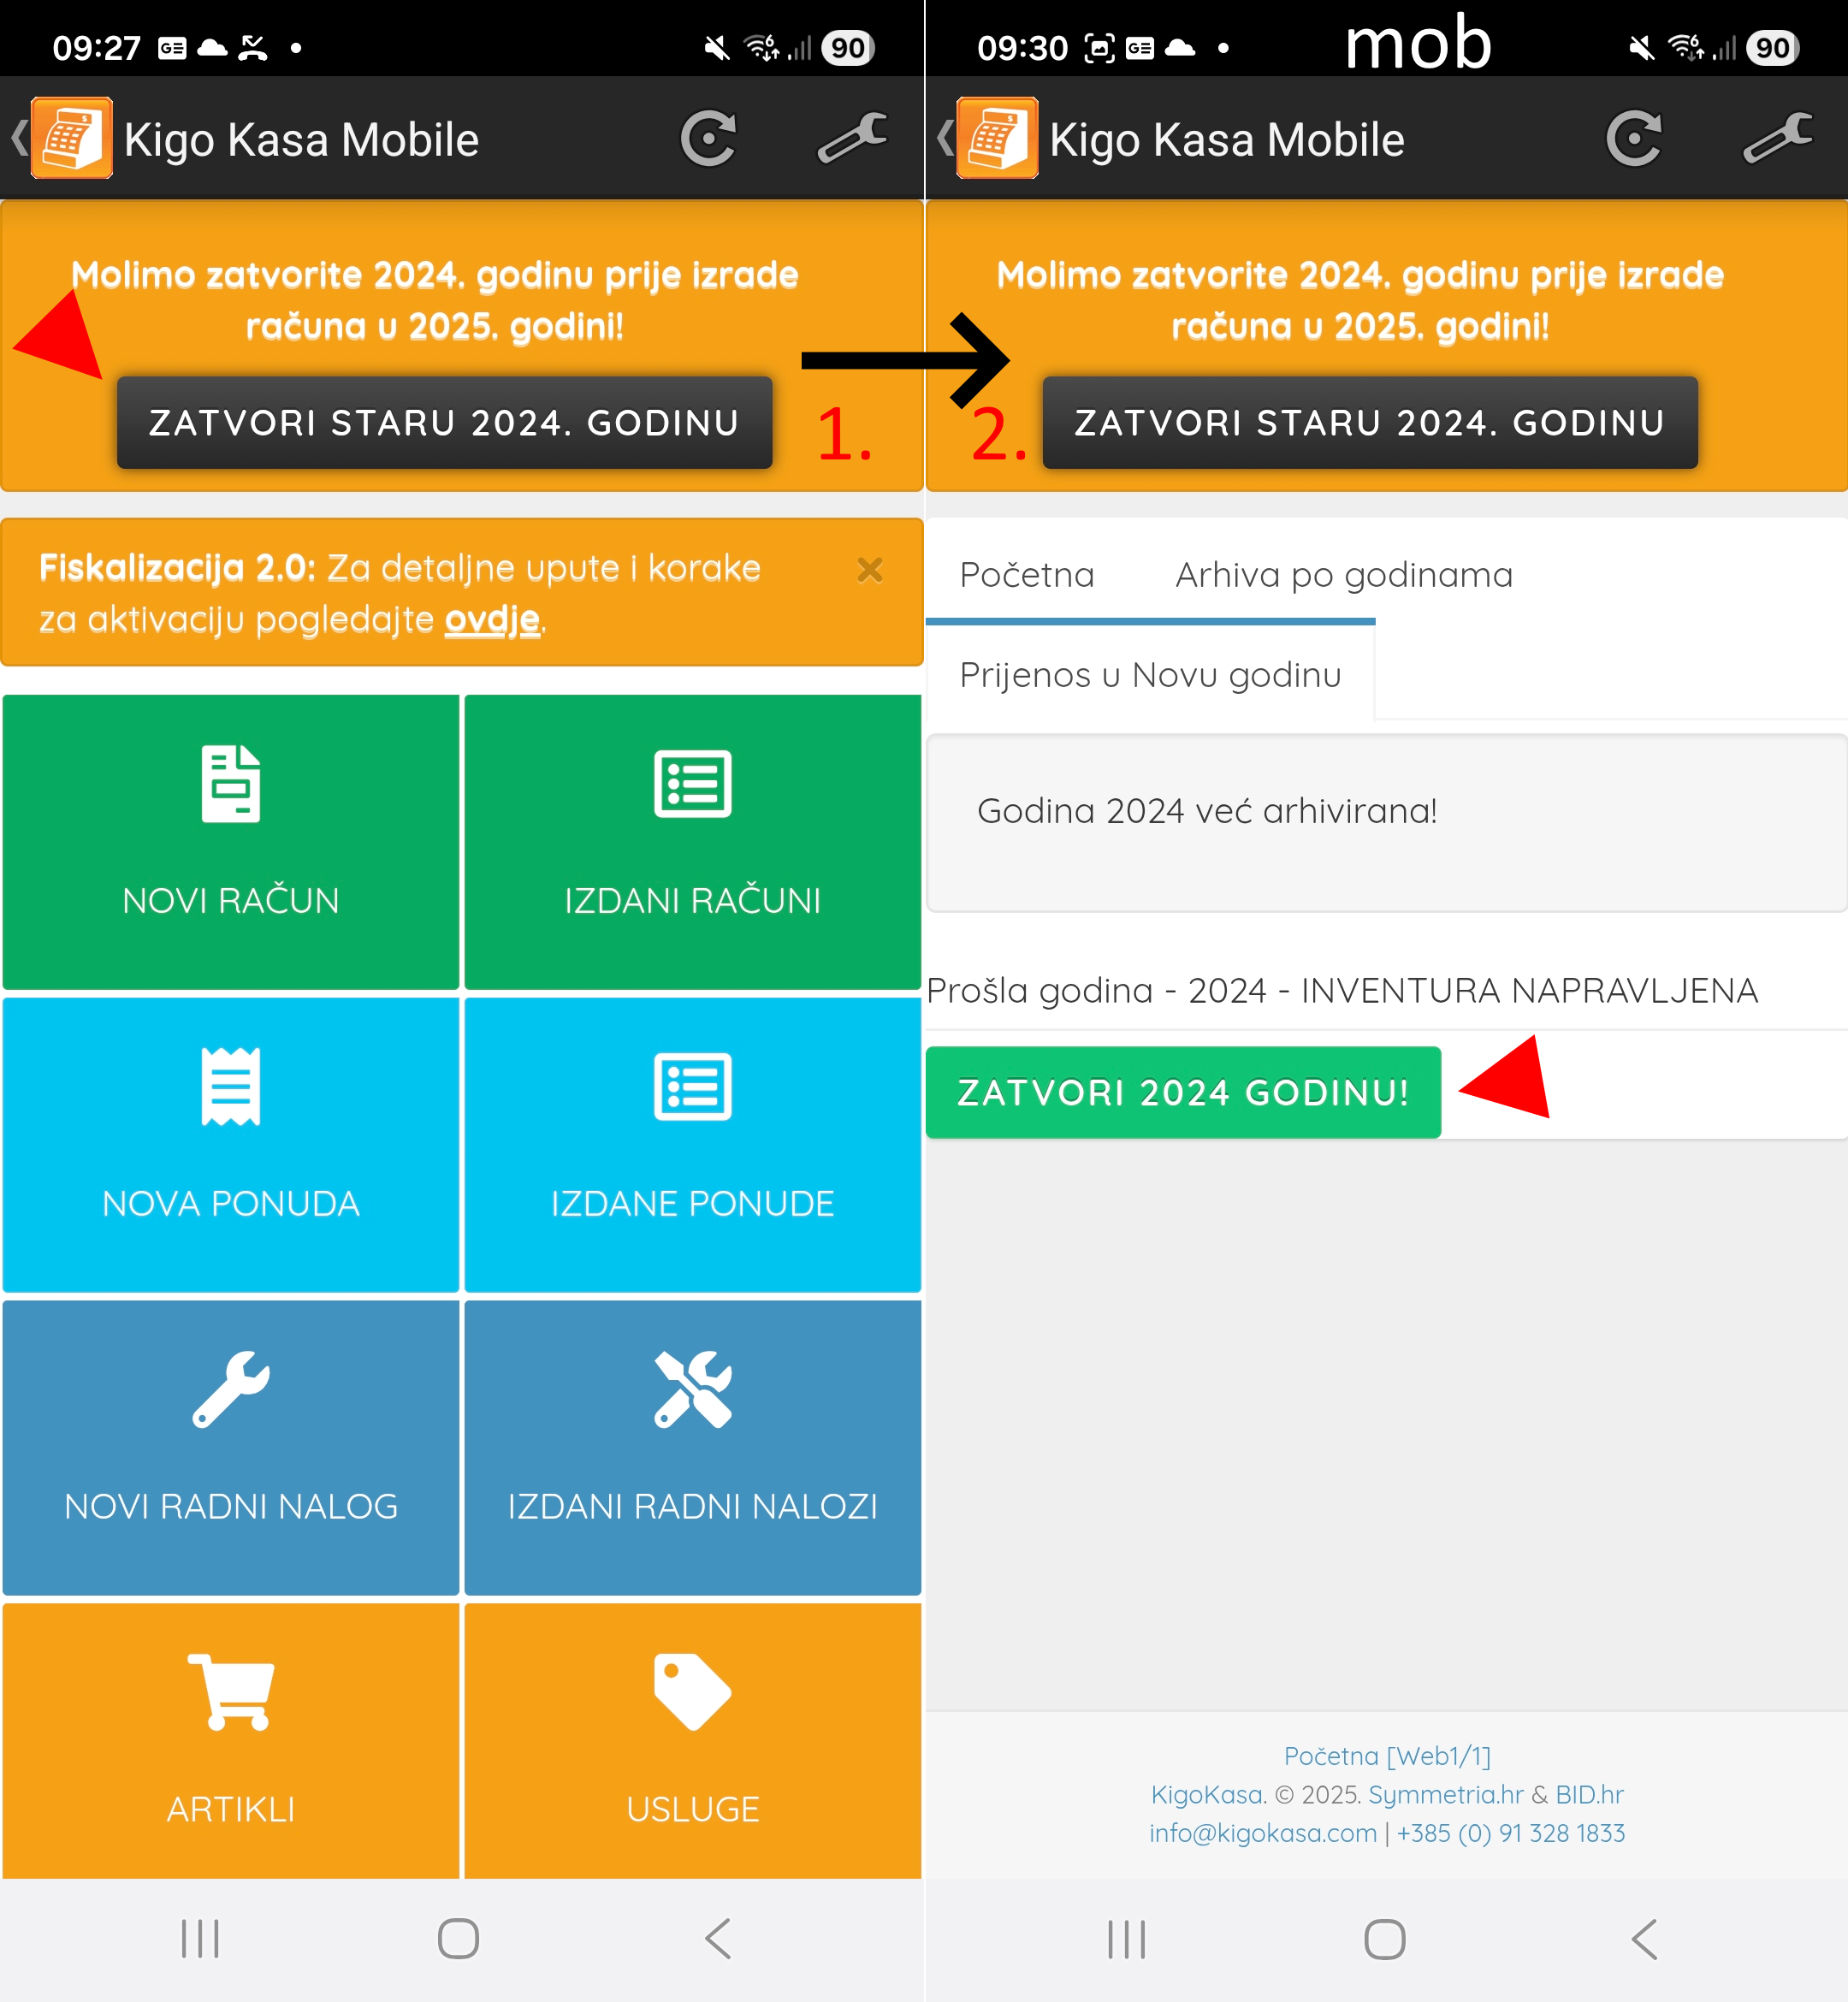The width and height of the screenshot is (1848, 2002).
Task: Open the USLUGE tag tile
Action: click(693, 1741)
